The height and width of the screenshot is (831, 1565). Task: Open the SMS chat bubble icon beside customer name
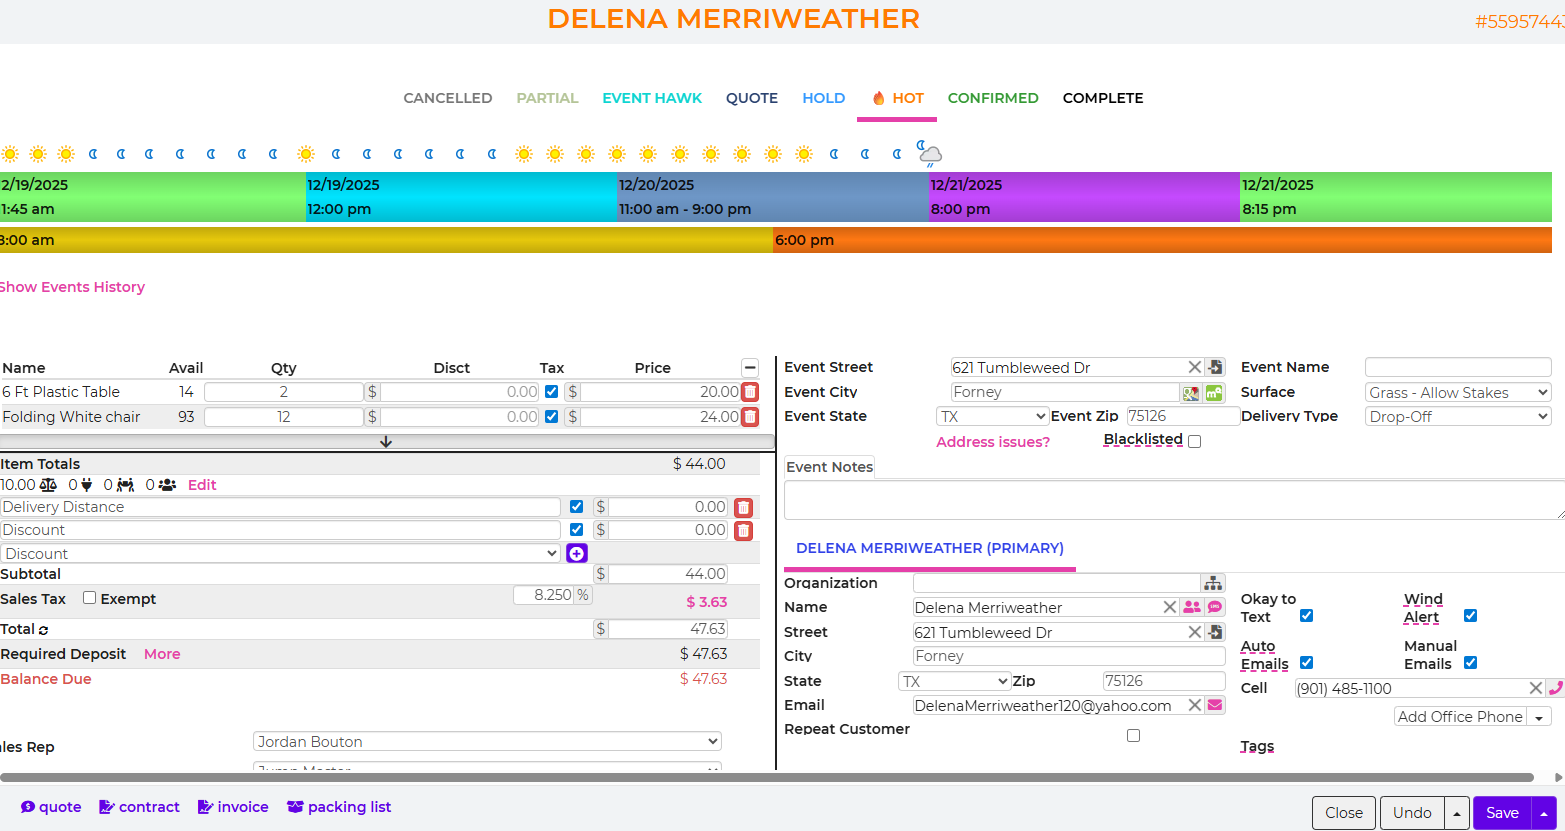point(1214,607)
